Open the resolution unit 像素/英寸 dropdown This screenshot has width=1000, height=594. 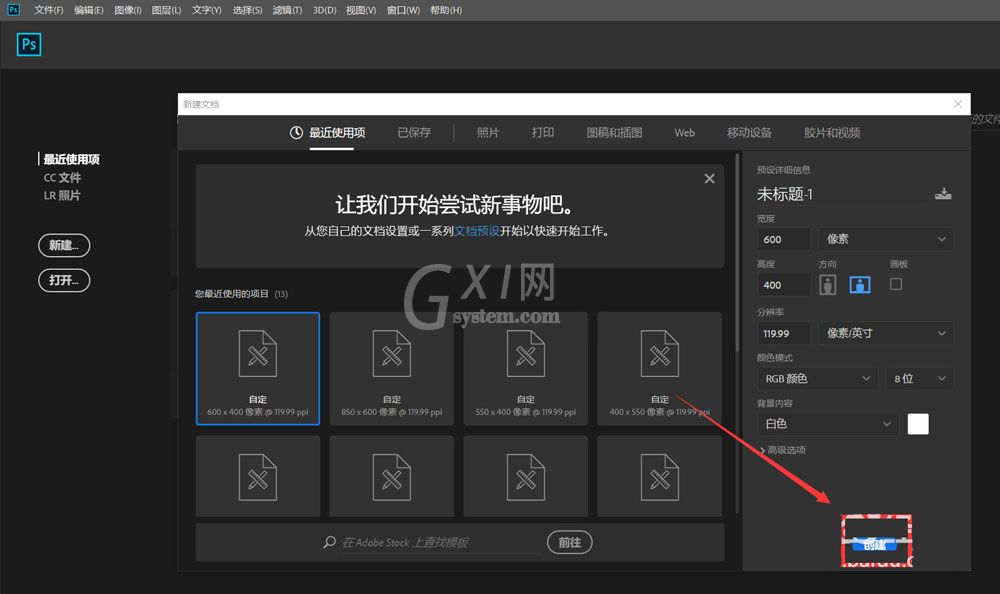(886, 333)
